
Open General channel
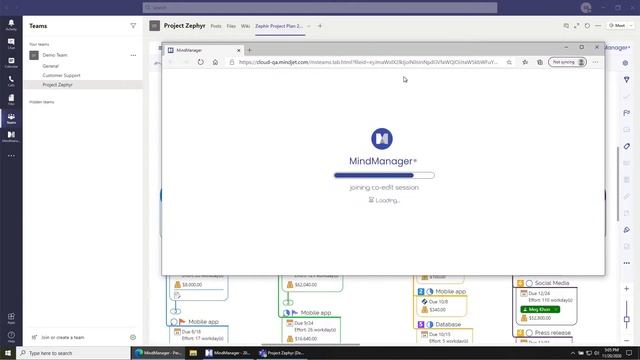pos(51,66)
